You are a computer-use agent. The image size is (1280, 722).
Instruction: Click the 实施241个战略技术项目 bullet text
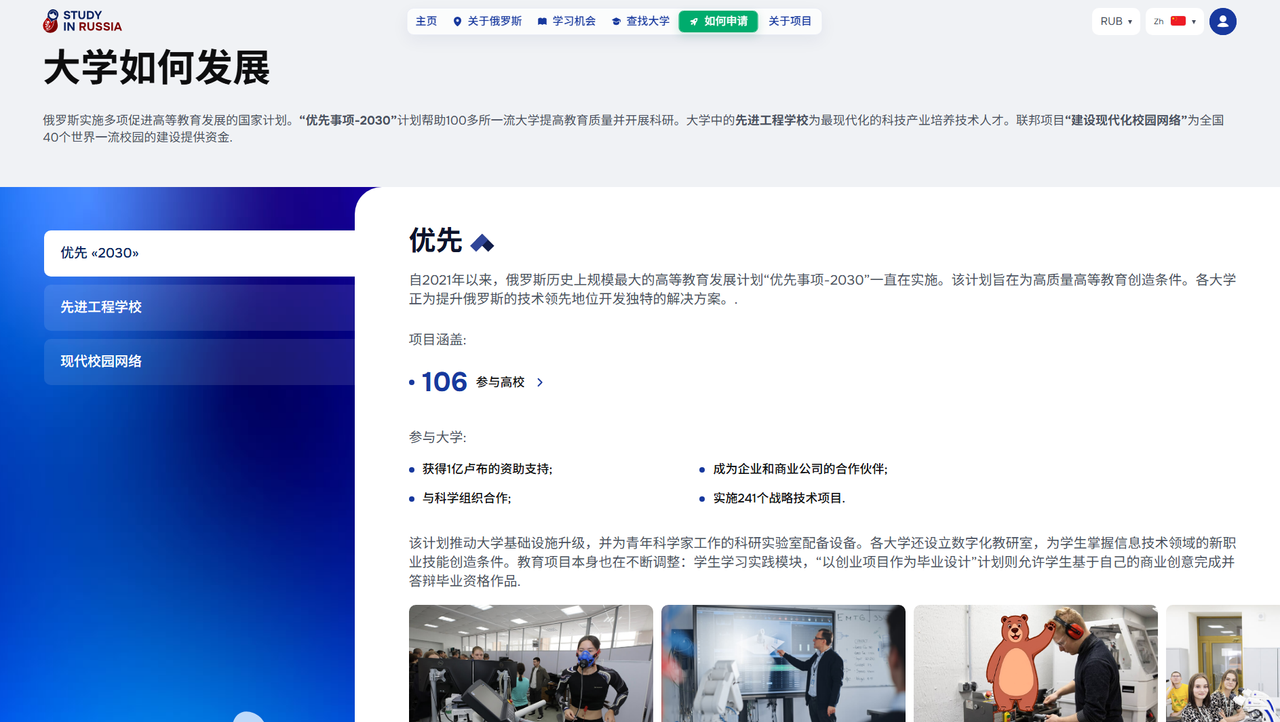pos(779,498)
